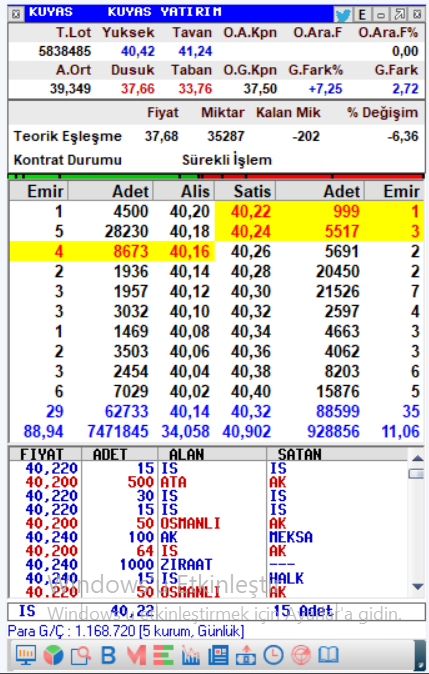Open the clock time icon
Viewport: 429px width, 674px height.
(x=273, y=655)
